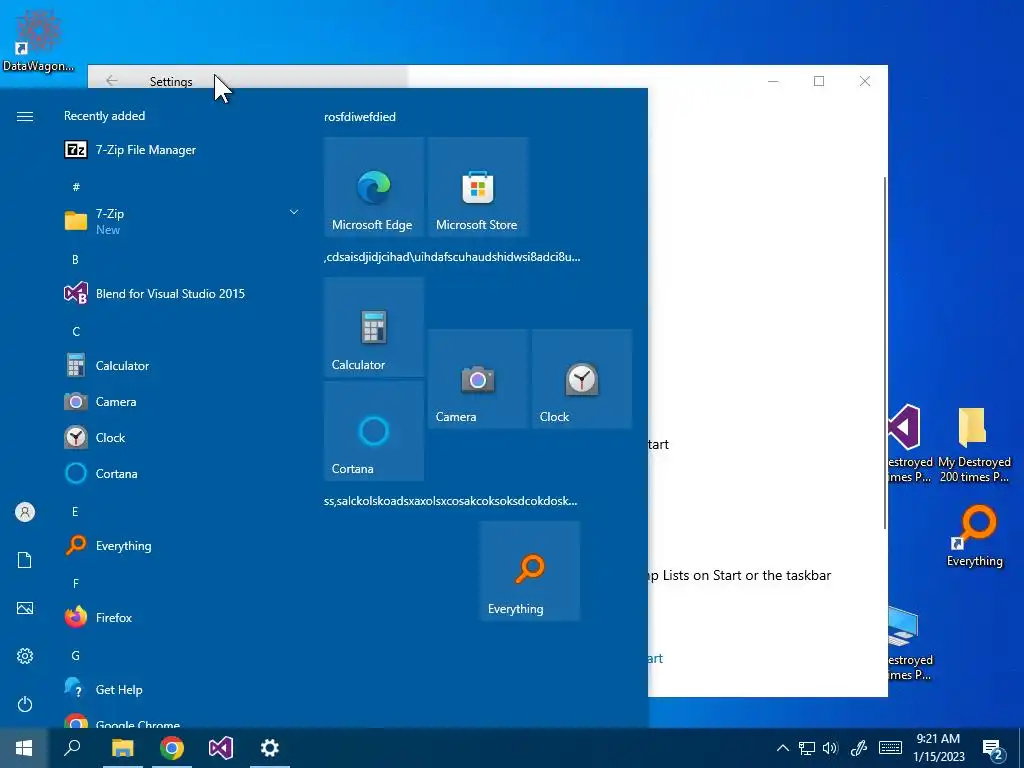Select tile group name starting with ss,salckolskoad
This screenshot has width=1024, height=768.
point(451,501)
